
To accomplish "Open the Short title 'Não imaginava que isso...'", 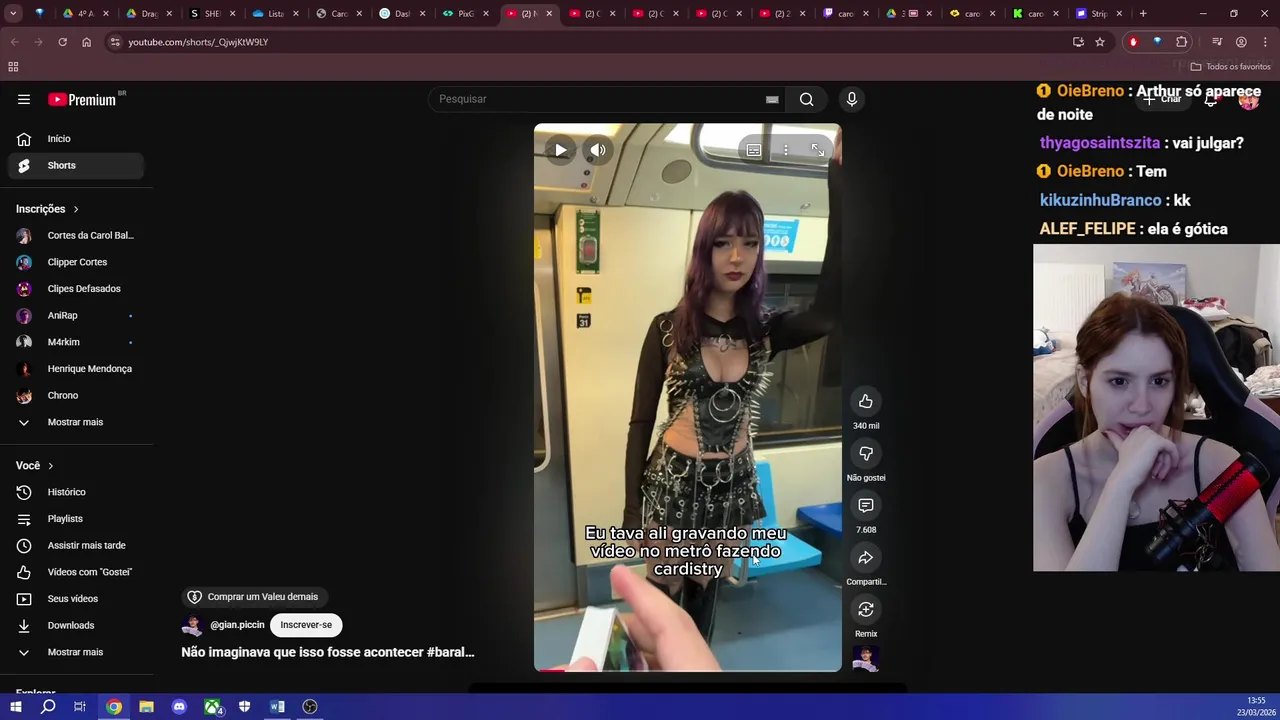I will click(x=328, y=652).
